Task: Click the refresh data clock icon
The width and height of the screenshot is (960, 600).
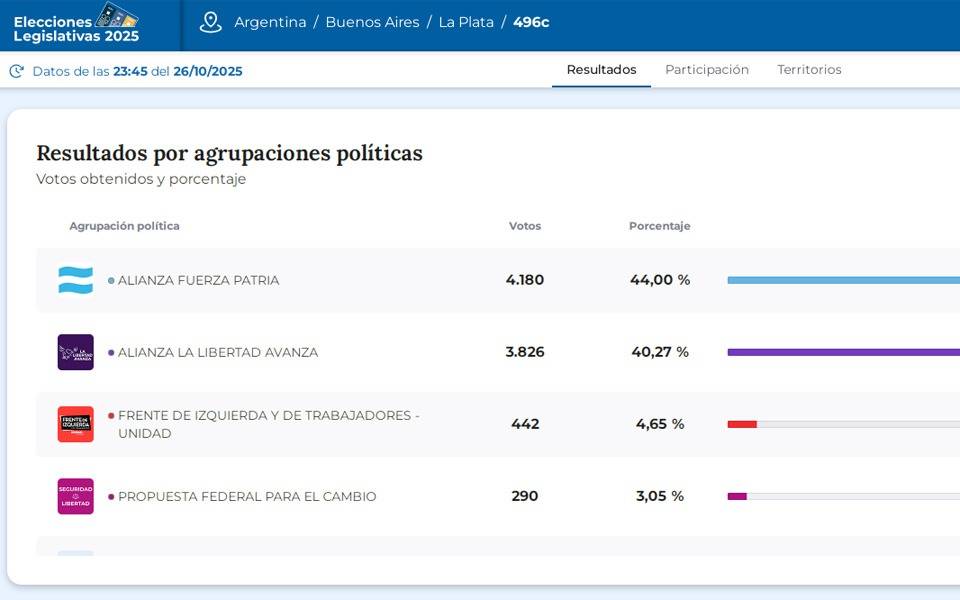Action: pyautogui.click(x=16, y=71)
